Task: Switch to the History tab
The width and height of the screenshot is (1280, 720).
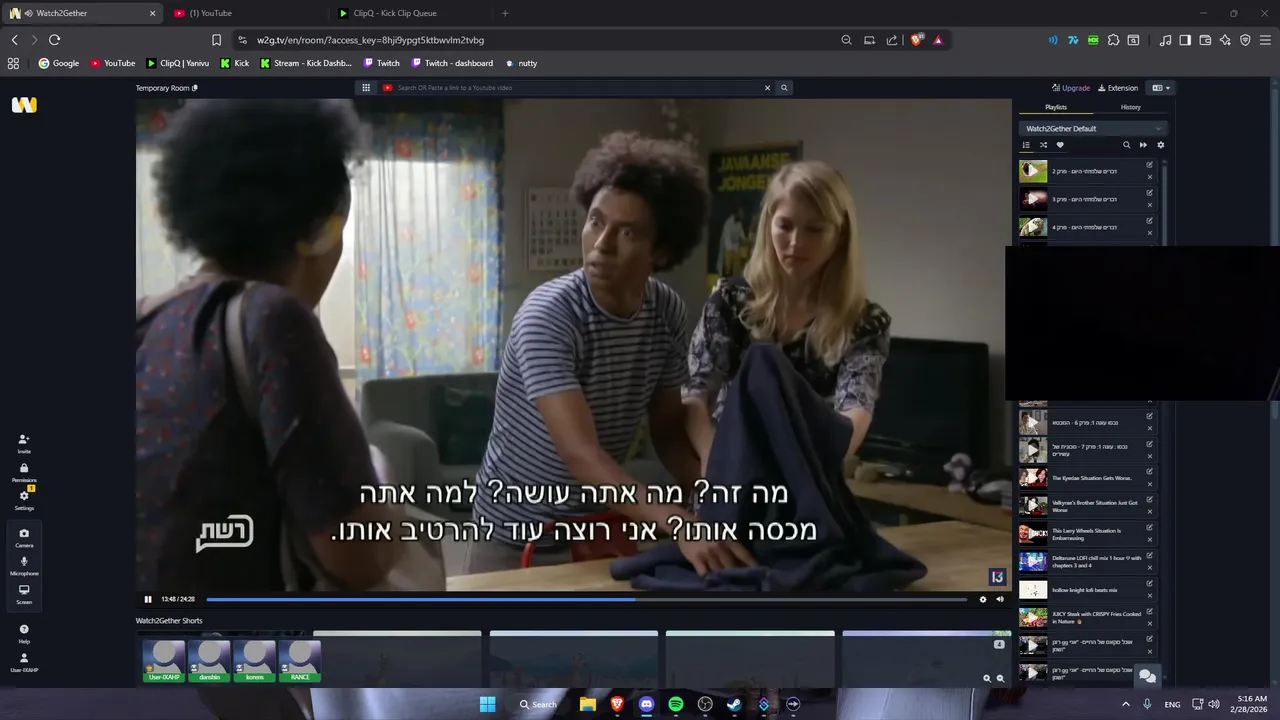Action: pyautogui.click(x=1130, y=107)
